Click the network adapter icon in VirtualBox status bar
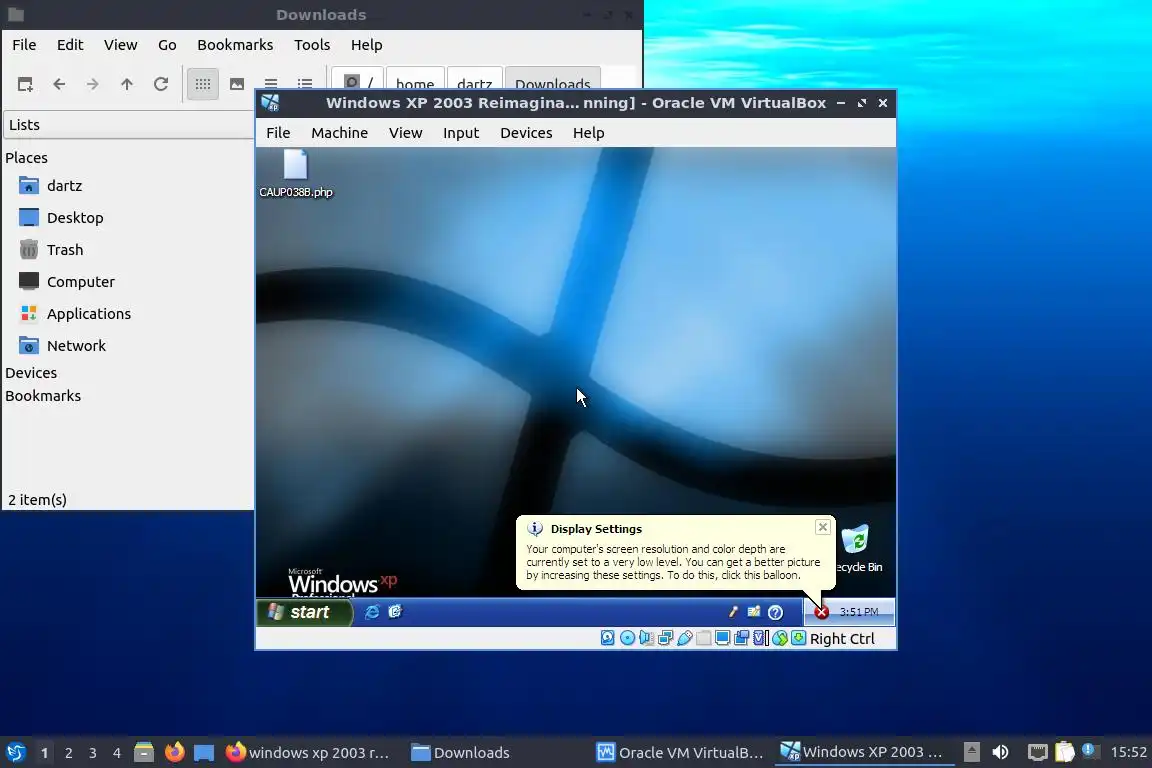1152x768 pixels. (666, 638)
